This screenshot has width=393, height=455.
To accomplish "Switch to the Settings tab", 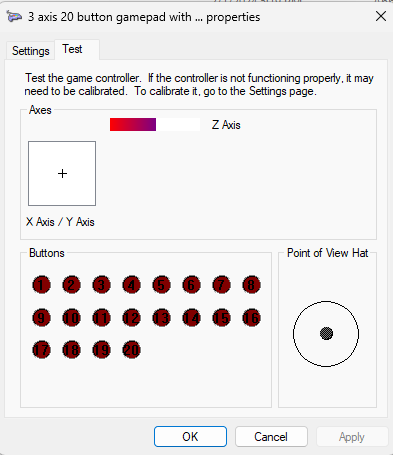I will tap(31, 51).
